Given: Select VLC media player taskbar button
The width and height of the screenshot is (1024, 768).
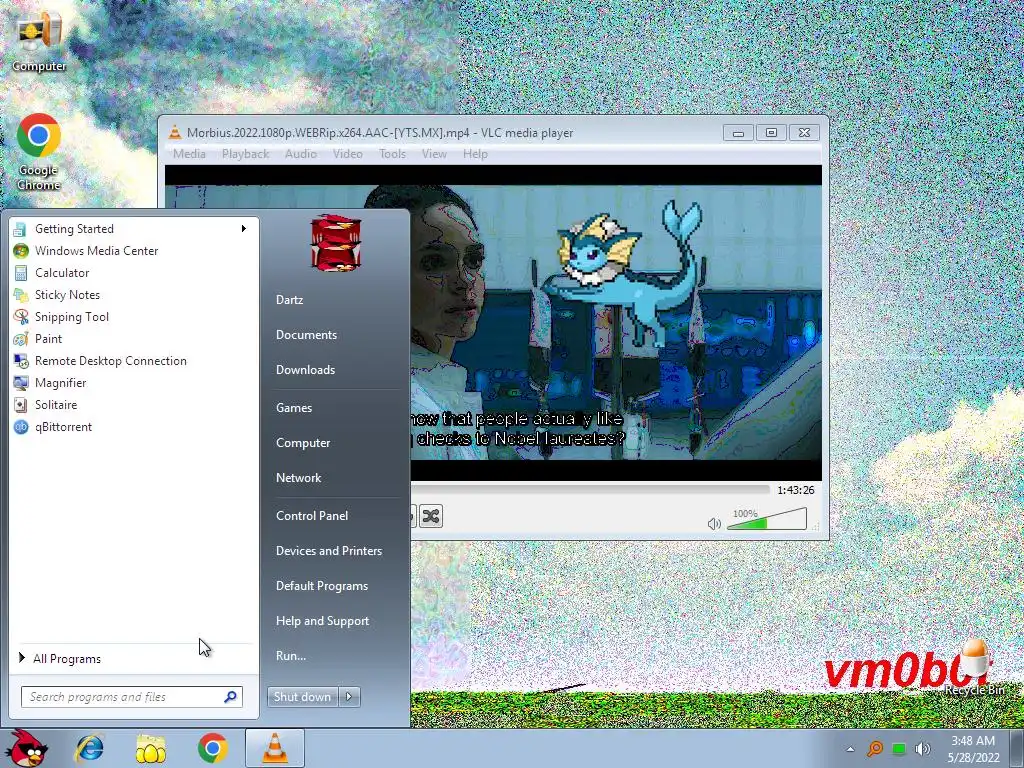Looking at the screenshot, I should 275,748.
